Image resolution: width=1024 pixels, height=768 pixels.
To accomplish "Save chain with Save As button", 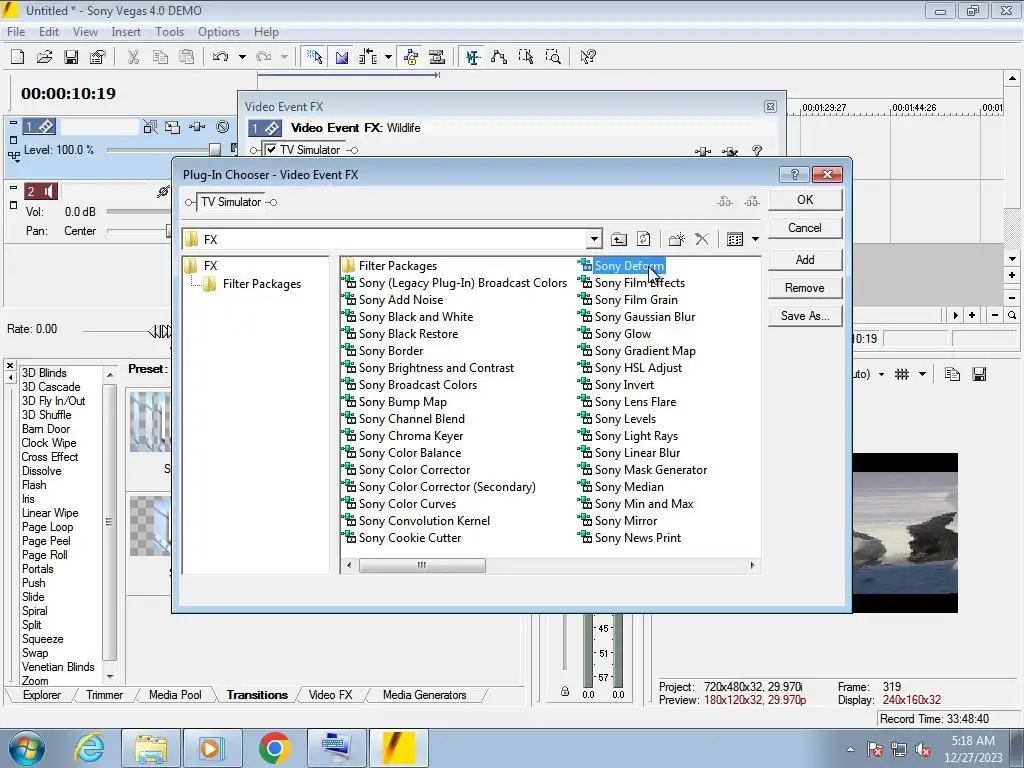I will click(805, 316).
